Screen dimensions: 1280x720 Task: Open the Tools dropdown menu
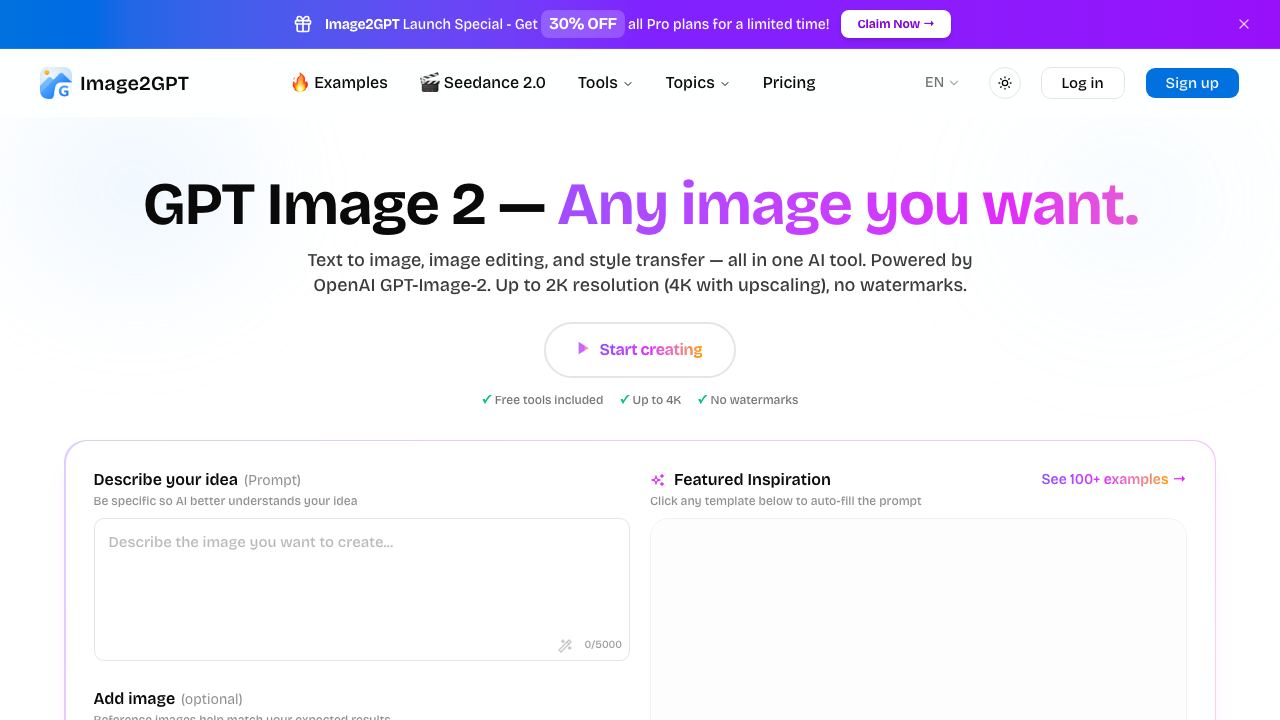(605, 83)
